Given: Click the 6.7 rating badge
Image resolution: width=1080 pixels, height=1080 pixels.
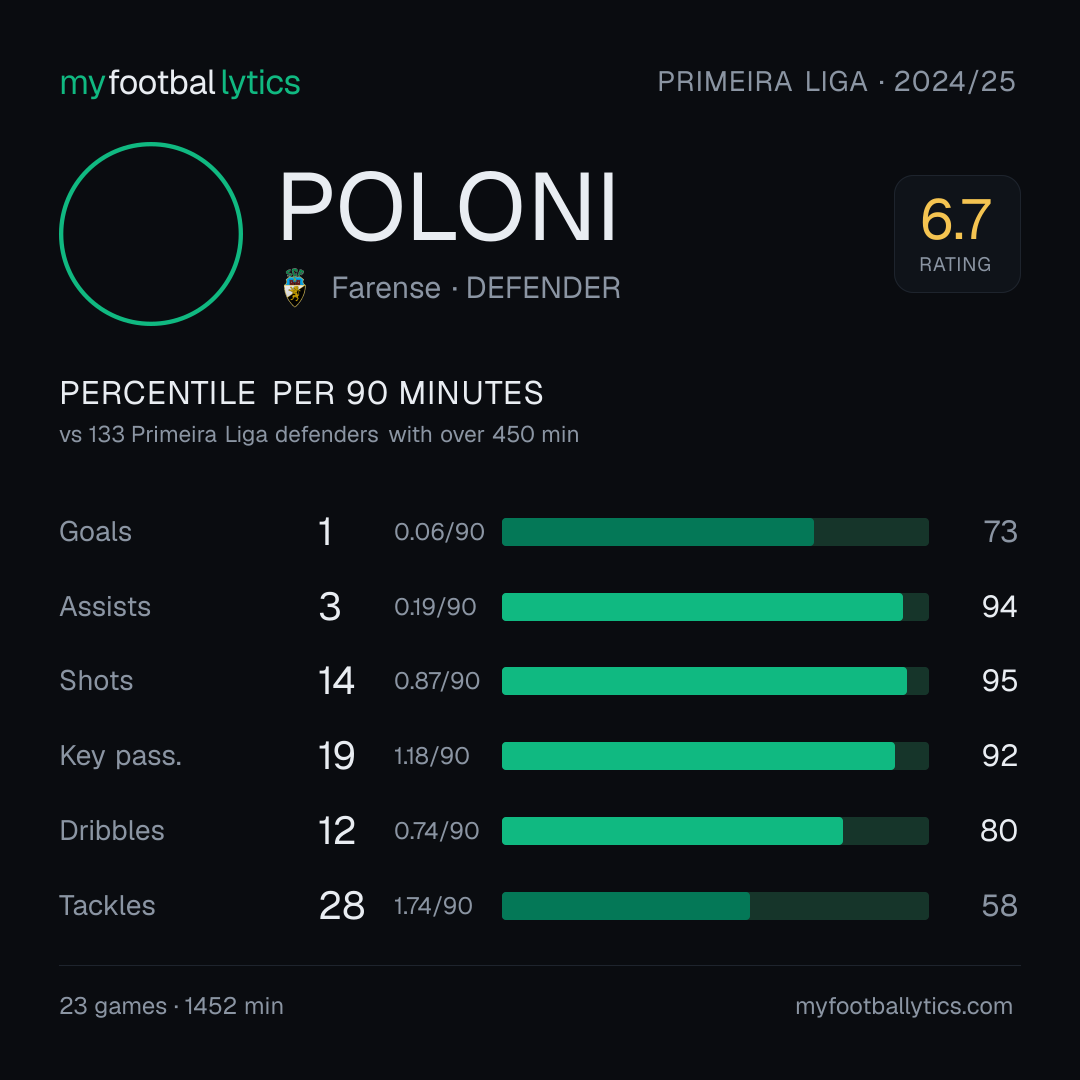Looking at the screenshot, I should coord(957,234).
